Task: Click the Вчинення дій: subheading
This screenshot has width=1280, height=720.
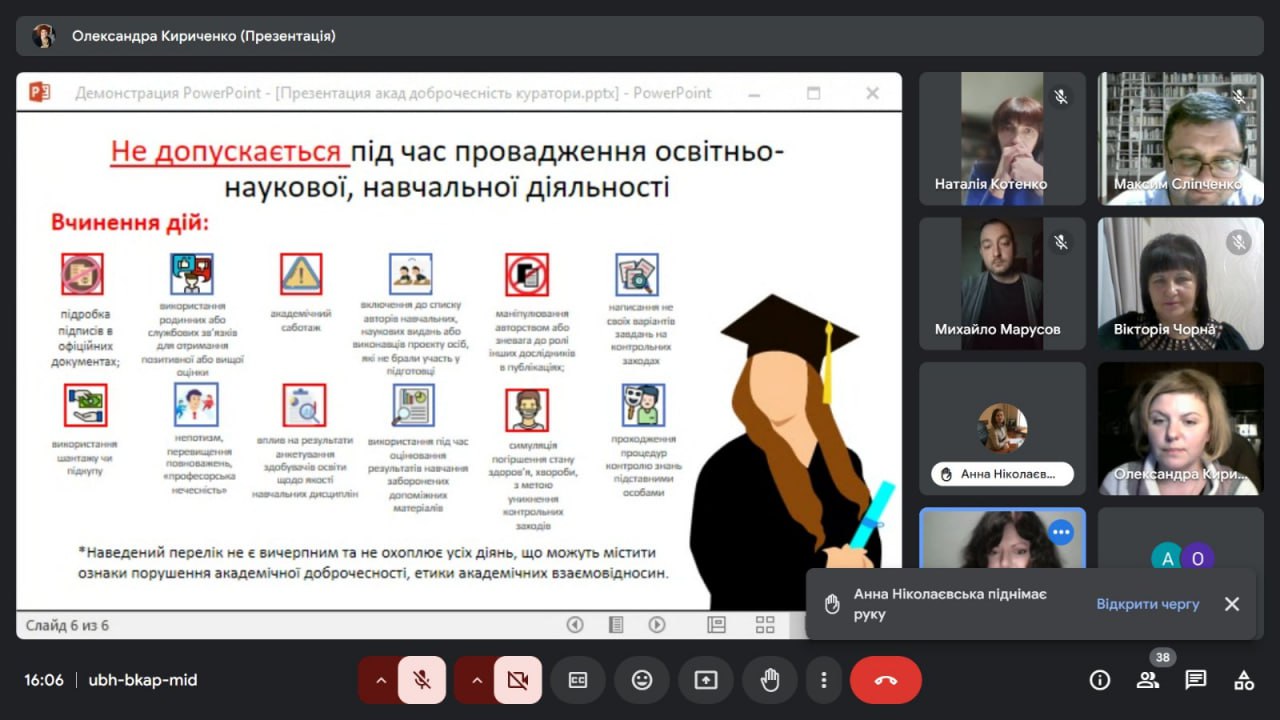Action: 130,222
